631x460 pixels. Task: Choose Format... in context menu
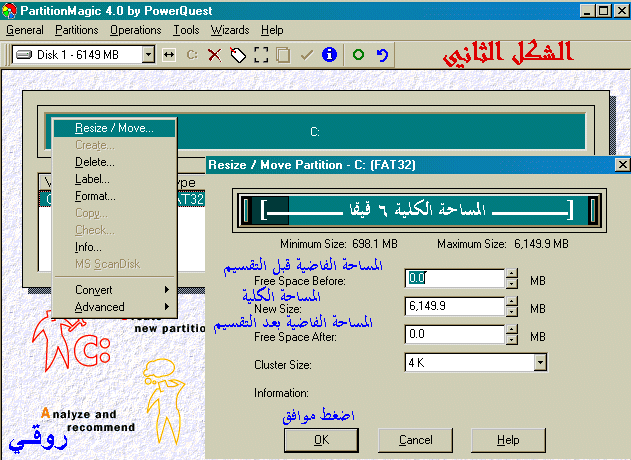(115, 196)
